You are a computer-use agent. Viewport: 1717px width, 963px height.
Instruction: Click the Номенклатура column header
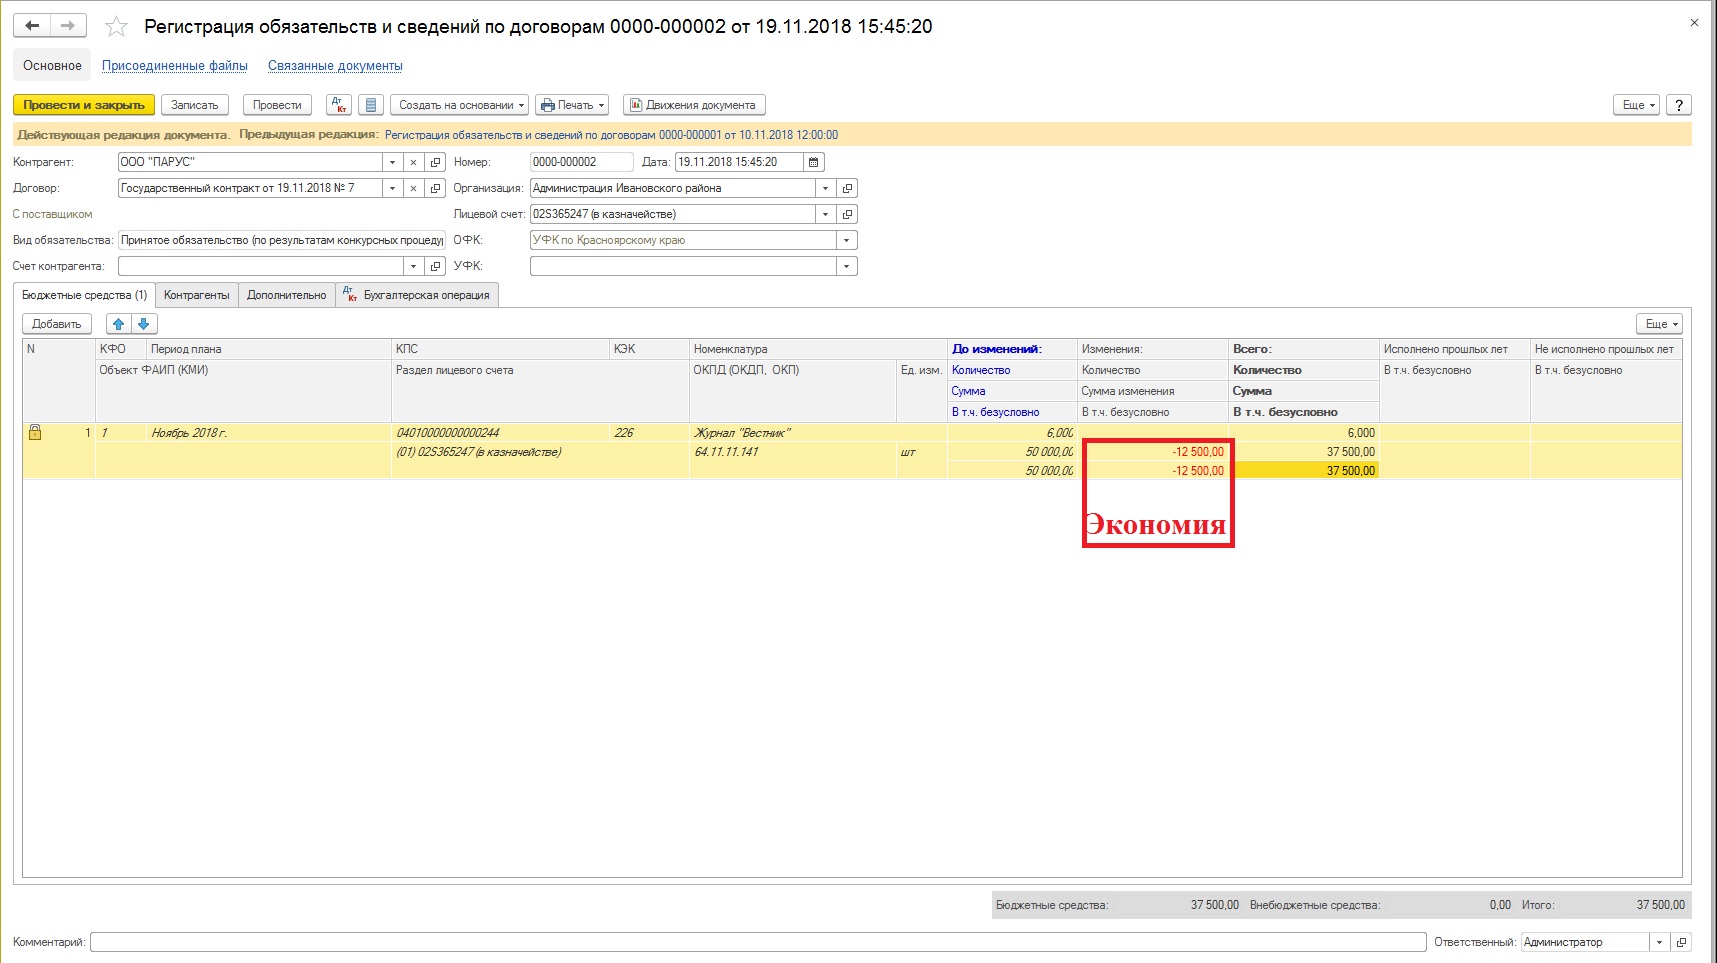(x=818, y=349)
